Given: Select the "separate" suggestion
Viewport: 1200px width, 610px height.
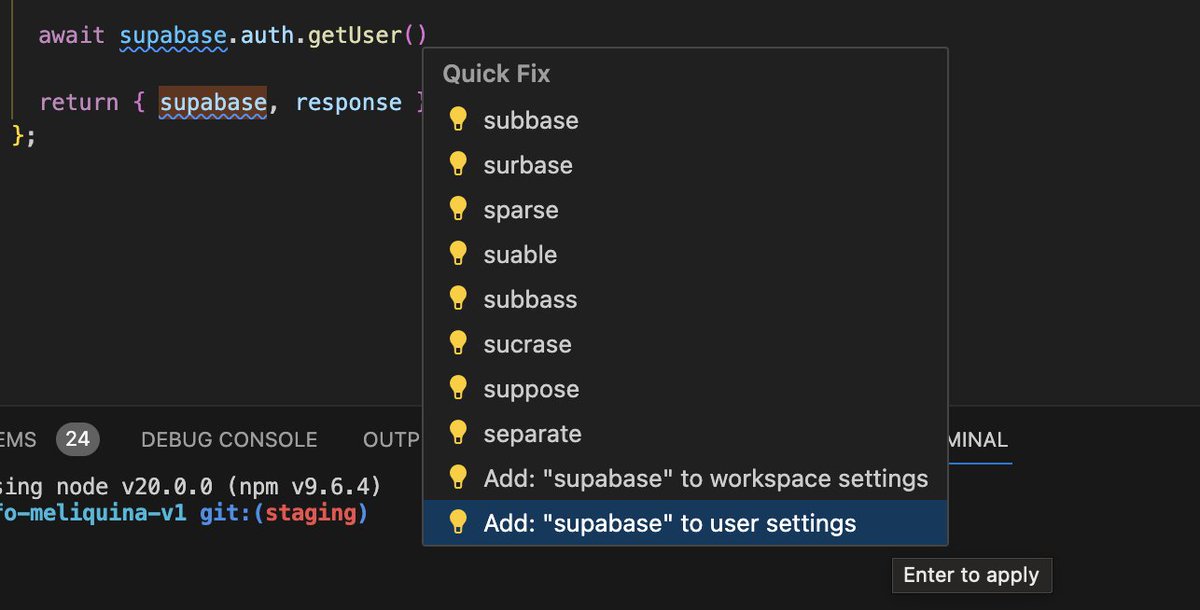Looking at the screenshot, I should pyautogui.click(x=685, y=434).
